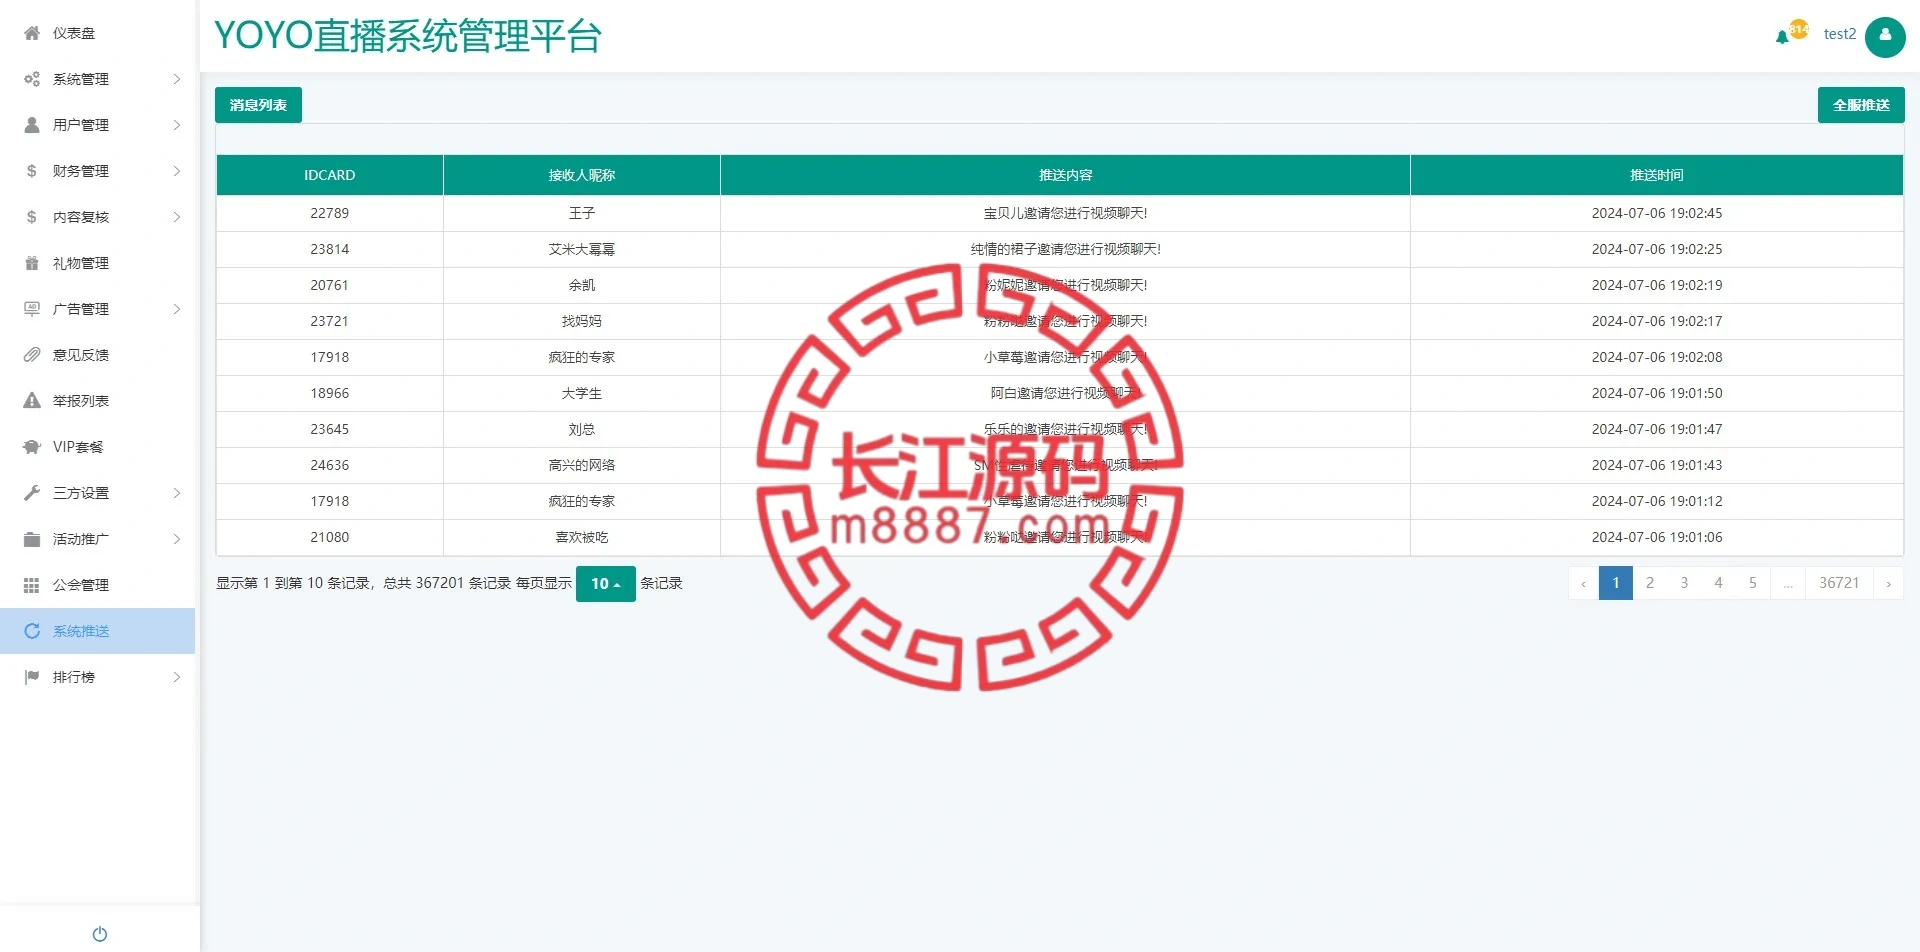Click the 系统推送 refresh icon
This screenshot has height=952, width=1920.
point(32,631)
